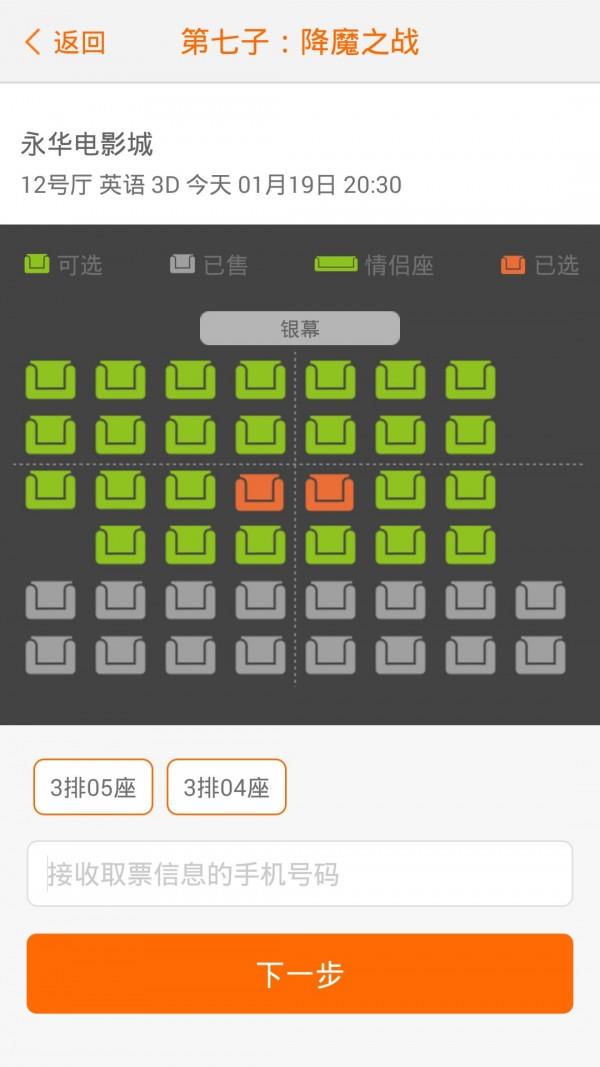600x1067 pixels.
Task: Select green seat right of orange seats
Action: click(401, 491)
